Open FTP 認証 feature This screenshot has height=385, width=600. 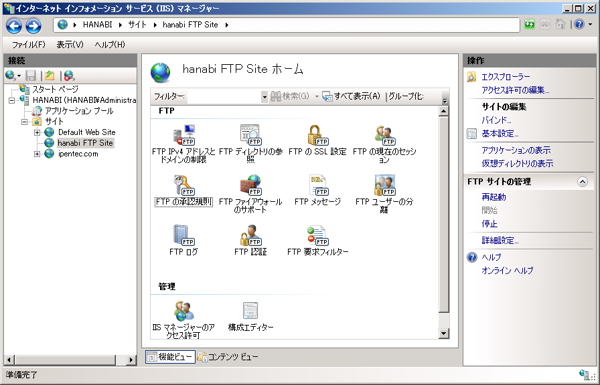250,240
